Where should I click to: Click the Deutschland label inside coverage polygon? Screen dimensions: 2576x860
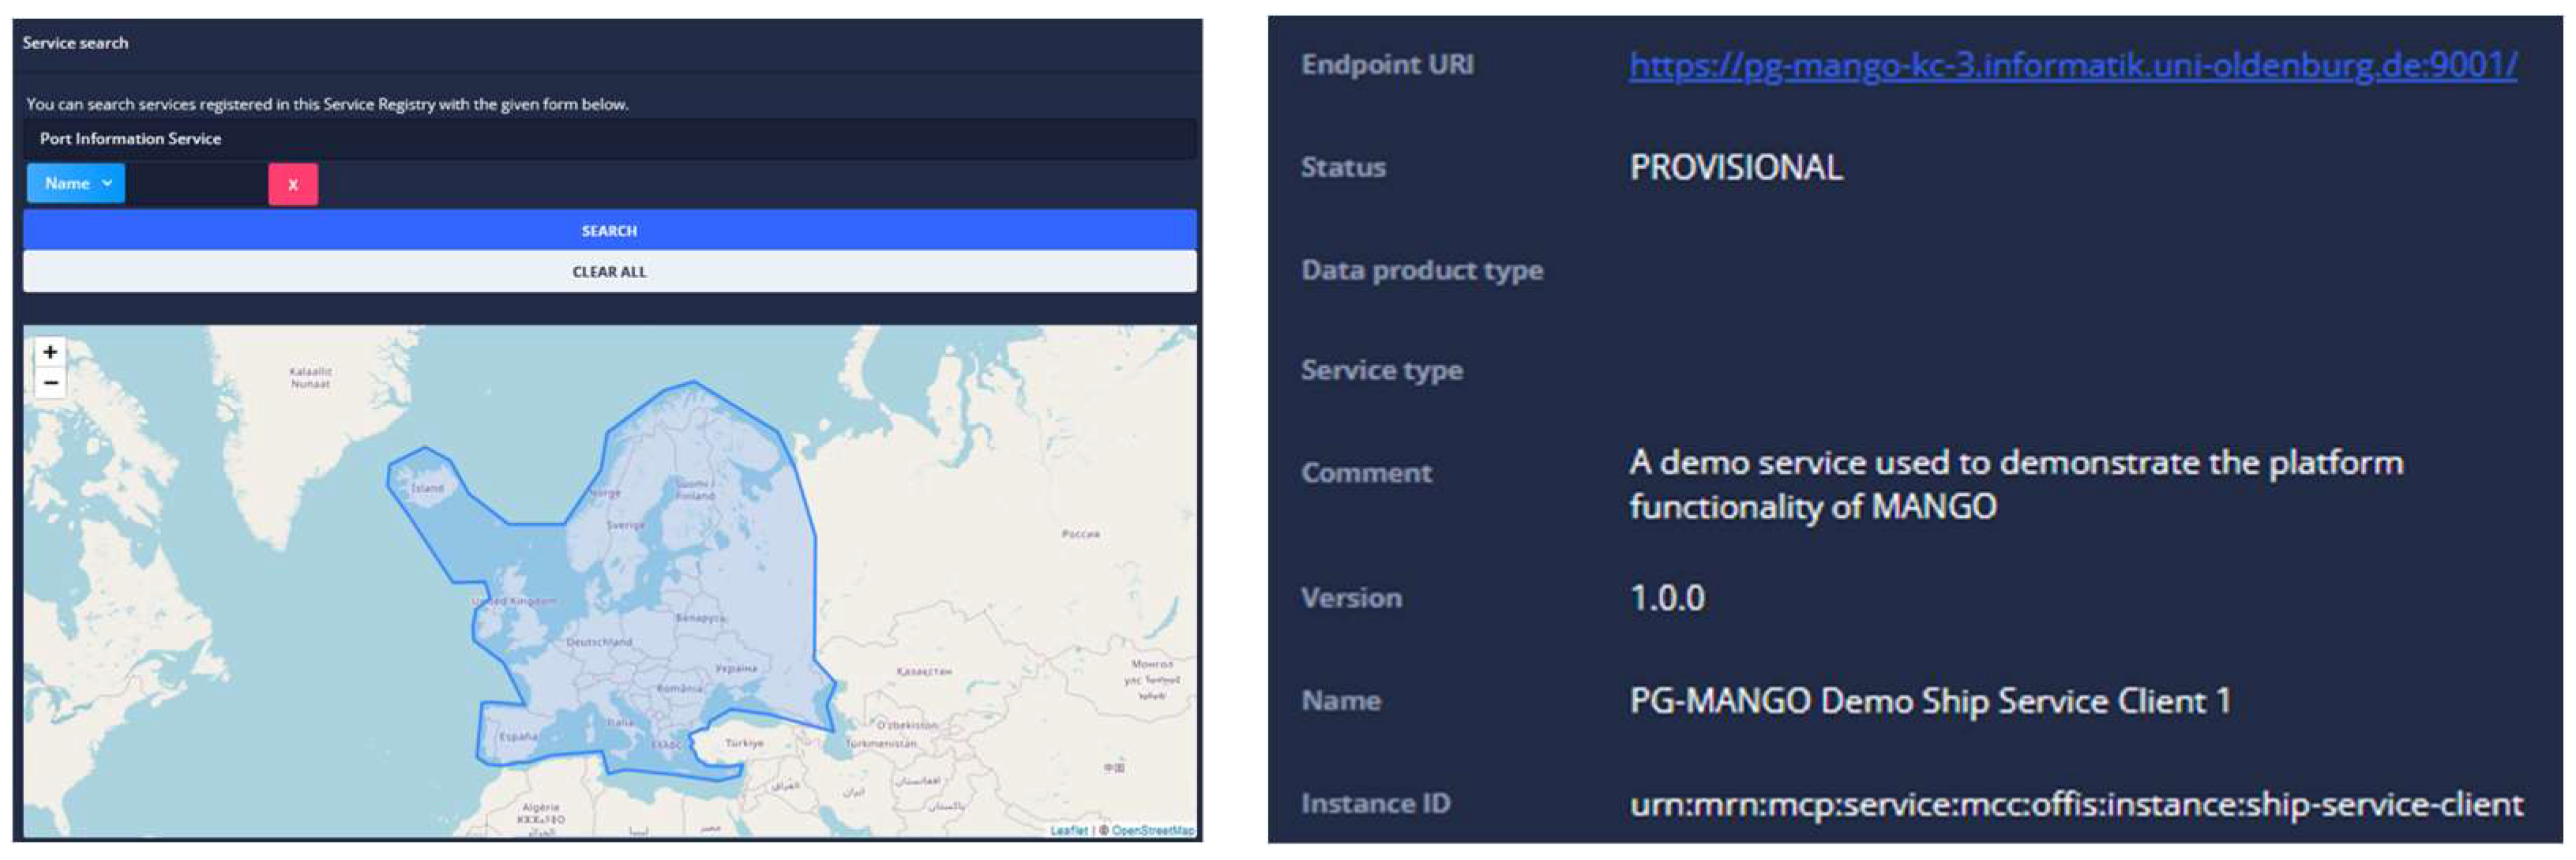coord(599,642)
